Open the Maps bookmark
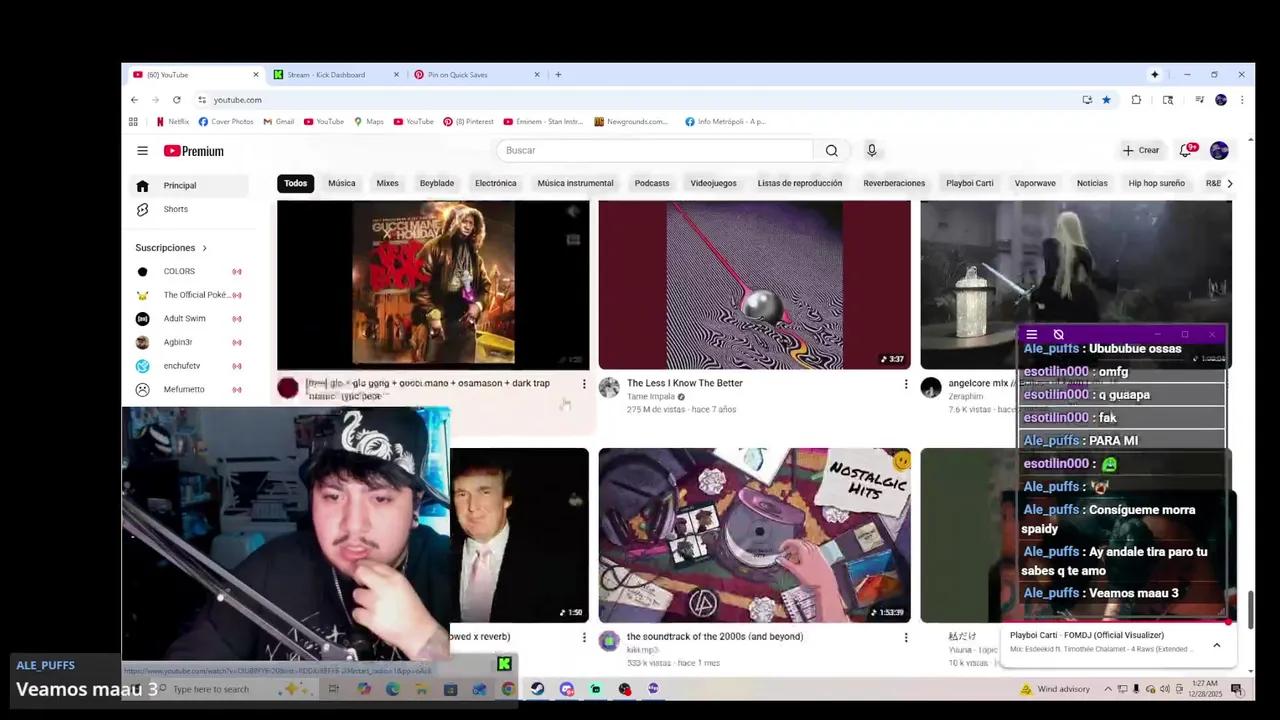 tap(368, 122)
